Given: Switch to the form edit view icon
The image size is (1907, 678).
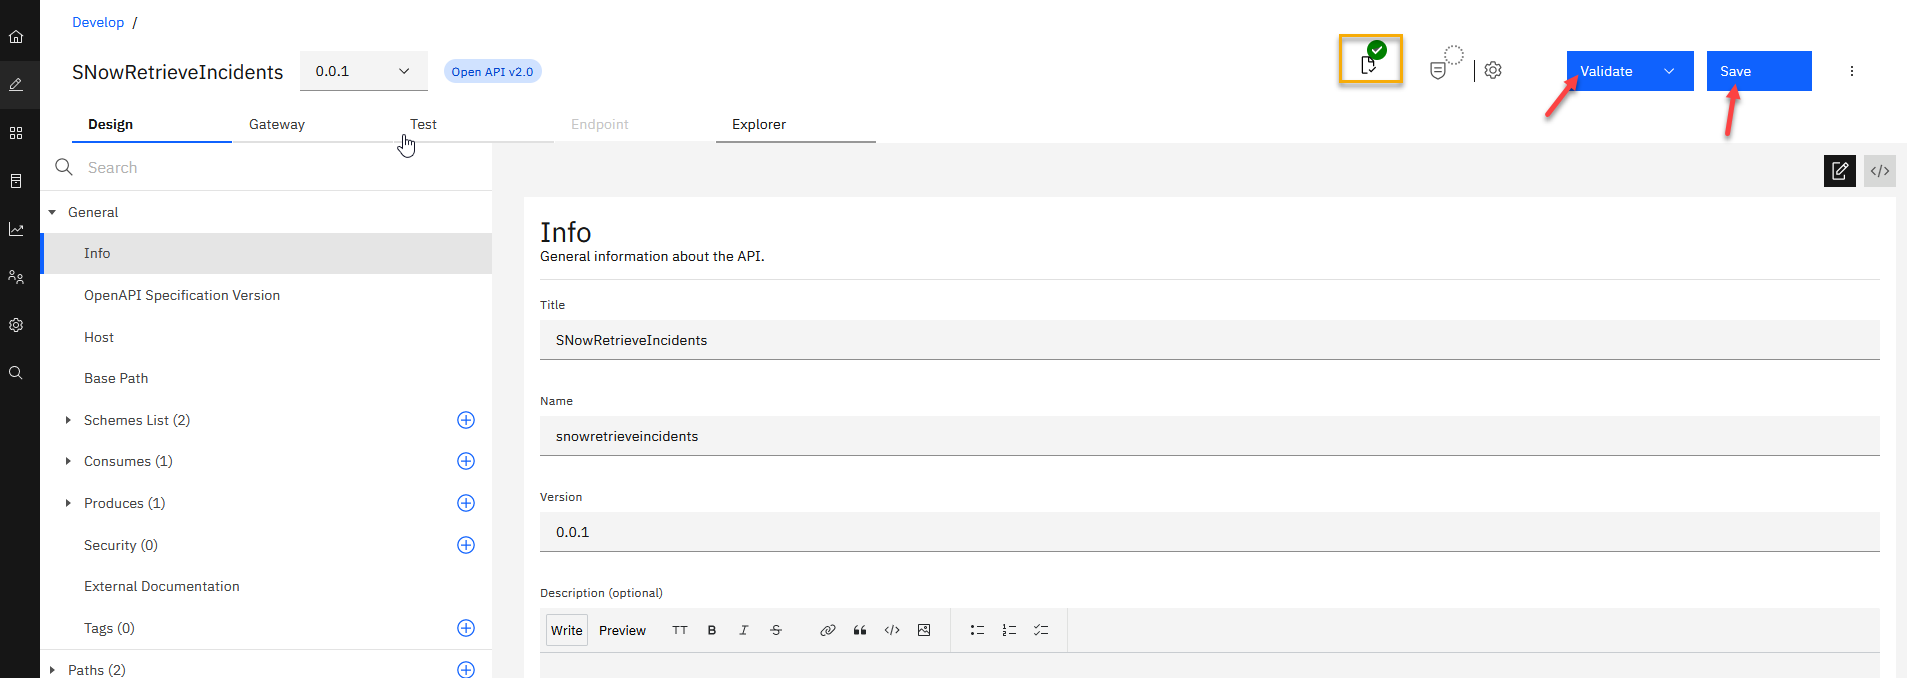Looking at the screenshot, I should (1839, 171).
